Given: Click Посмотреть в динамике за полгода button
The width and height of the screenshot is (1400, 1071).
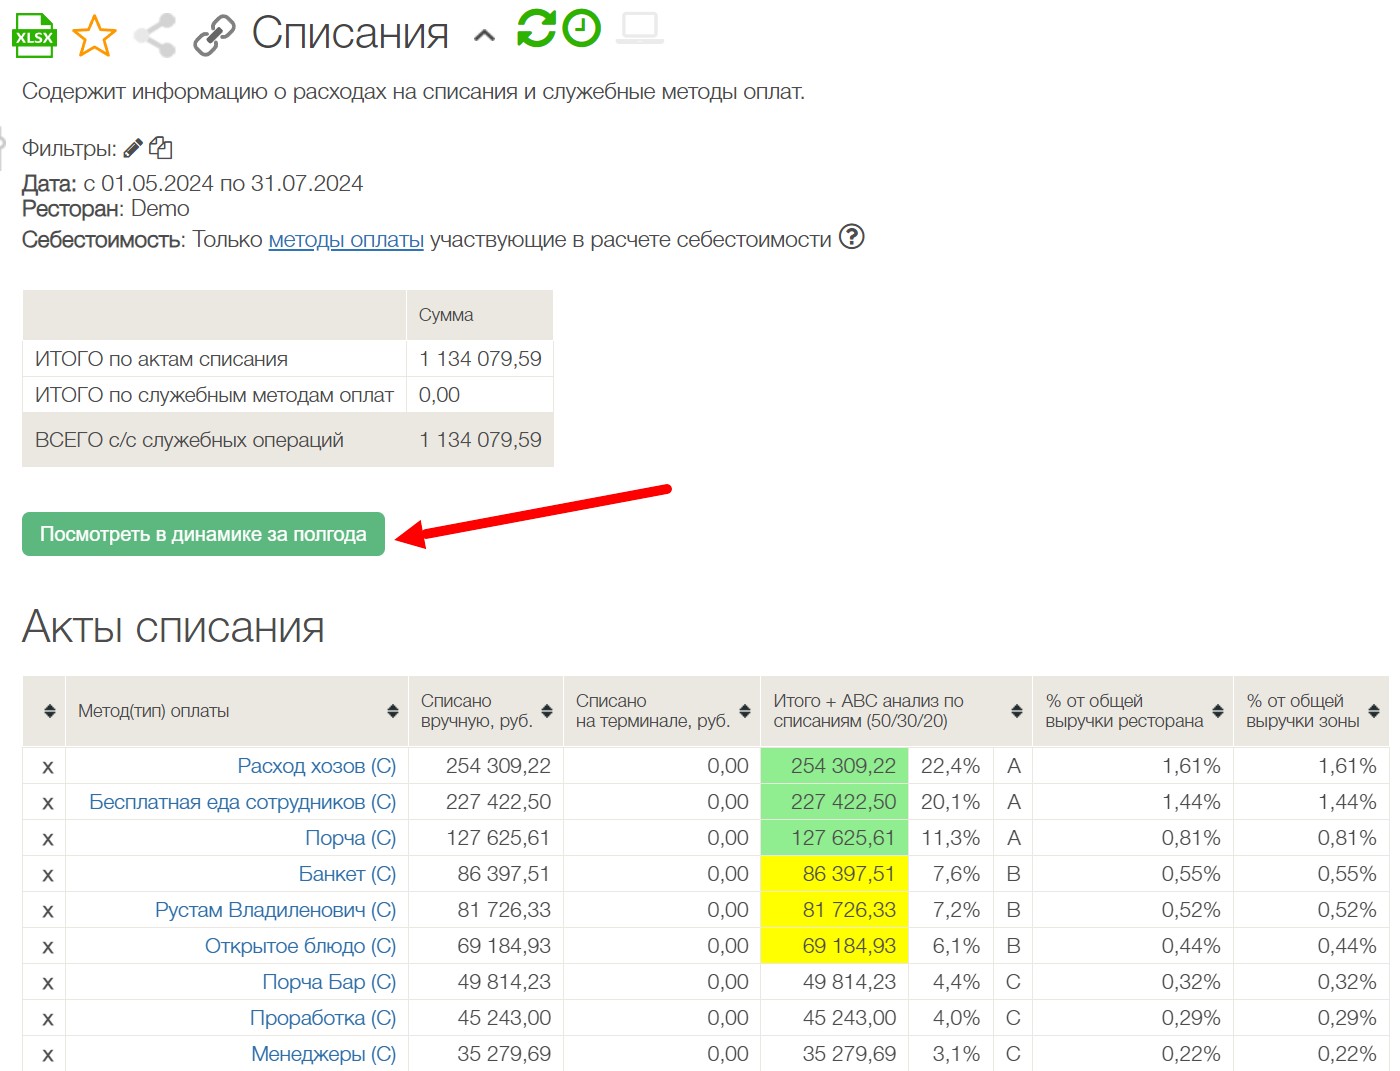Looking at the screenshot, I should tap(203, 534).
